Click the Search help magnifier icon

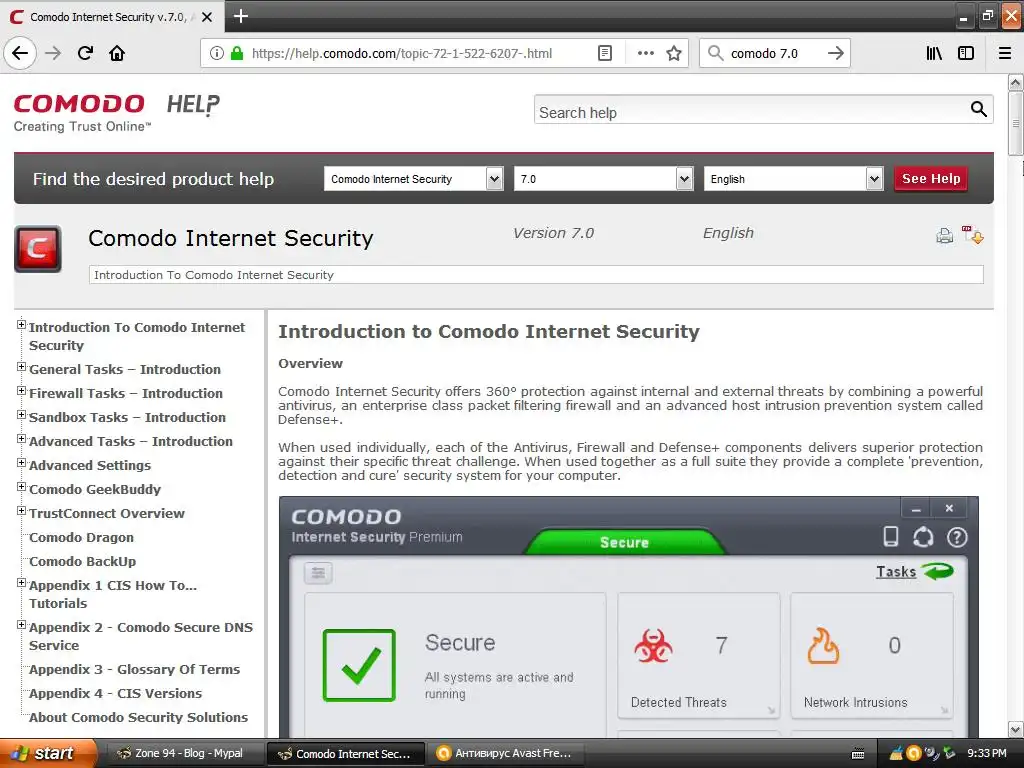(978, 109)
